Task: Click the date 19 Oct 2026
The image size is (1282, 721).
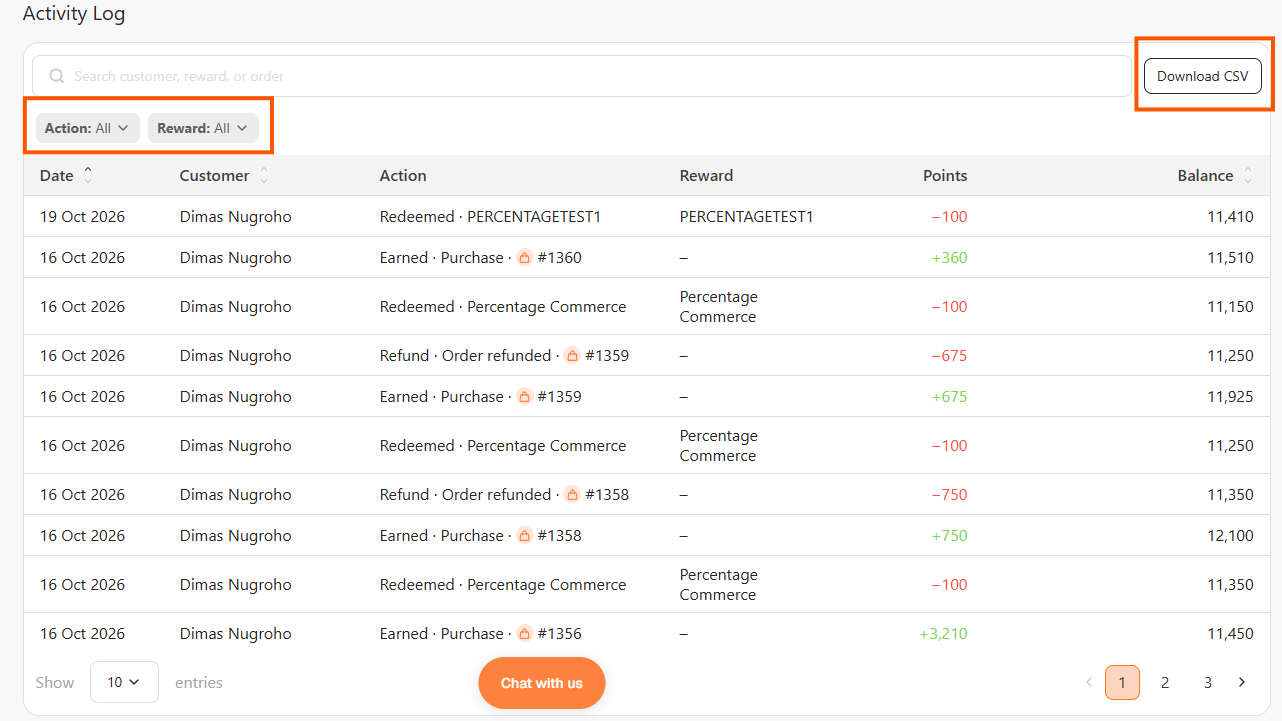Action: point(82,216)
